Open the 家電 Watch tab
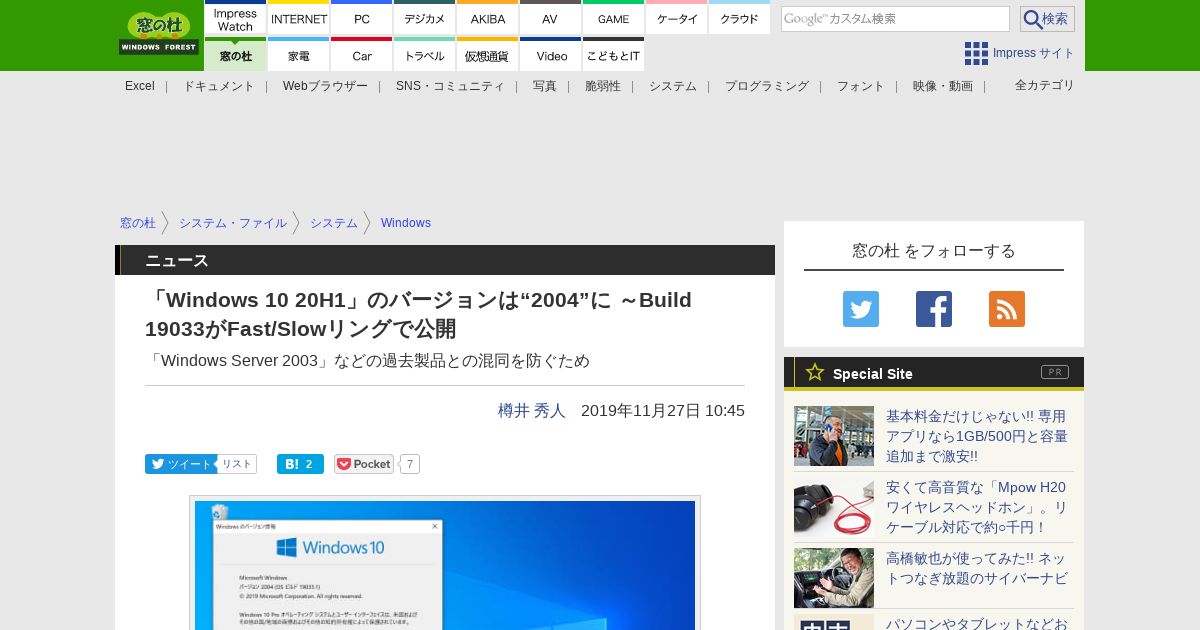The width and height of the screenshot is (1200, 630). (x=299, y=55)
